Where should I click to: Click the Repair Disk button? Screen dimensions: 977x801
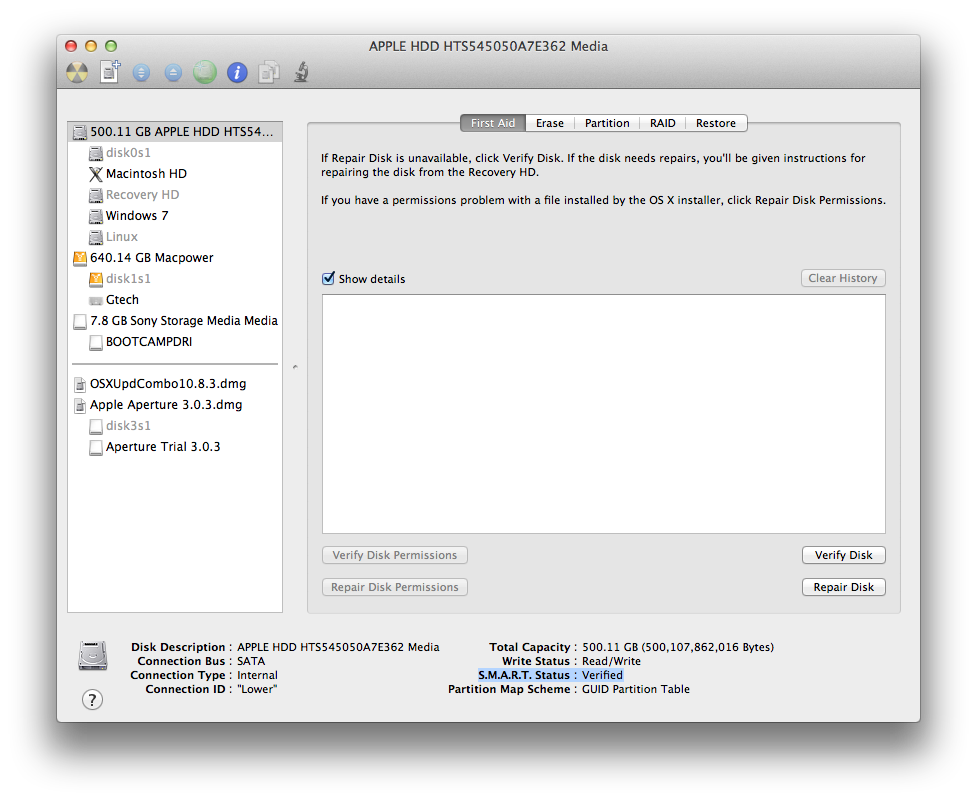[x=844, y=587]
